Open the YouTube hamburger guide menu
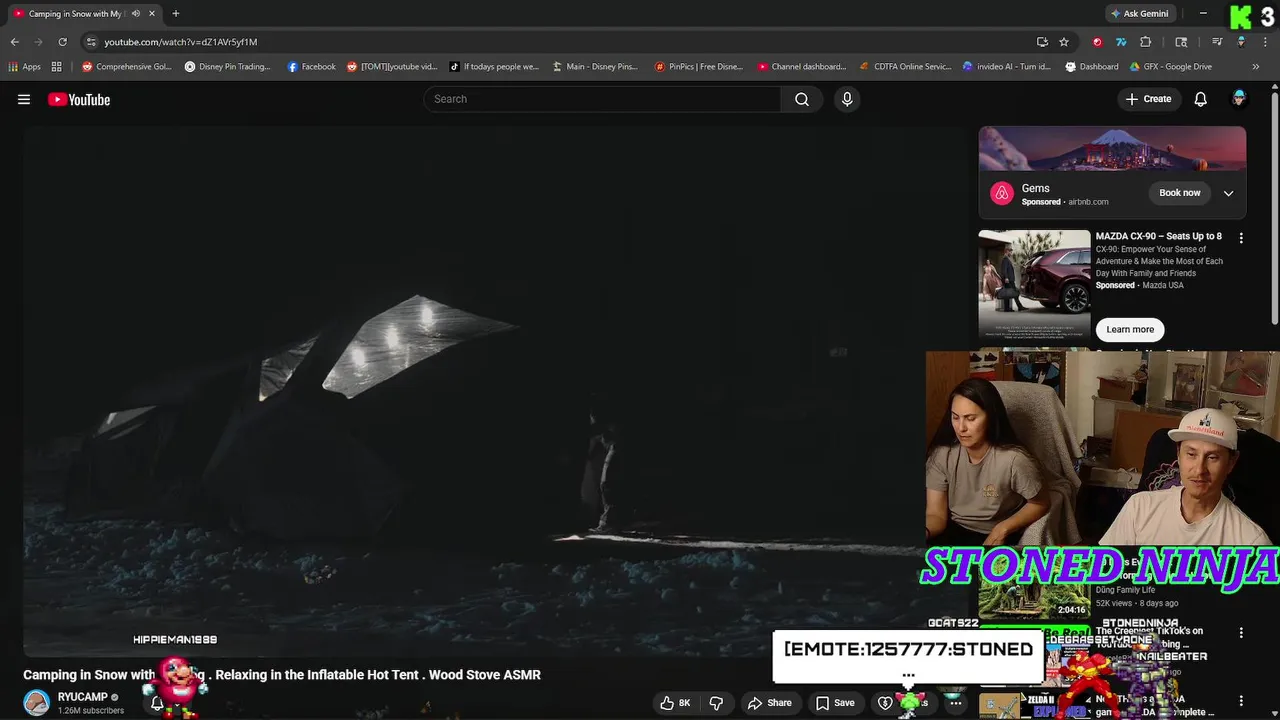The width and height of the screenshot is (1280, 720). pyautogui.click(x=24, y=99)
